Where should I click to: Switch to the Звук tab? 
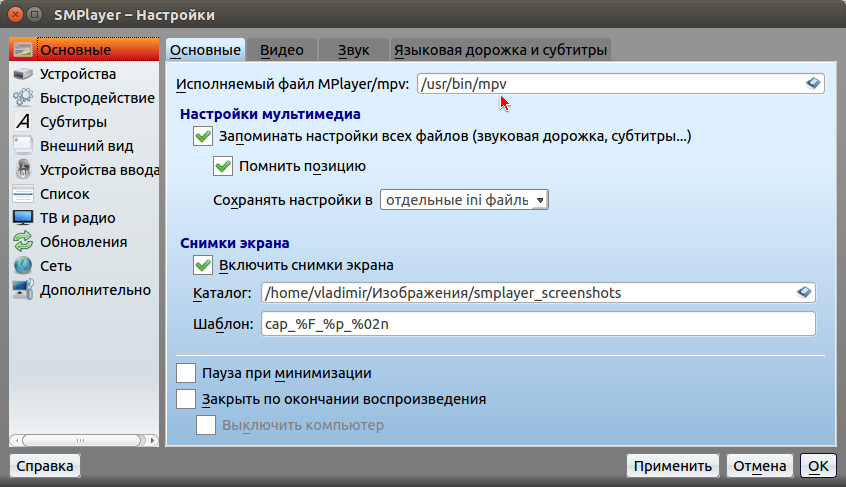(x=353, y=50)
